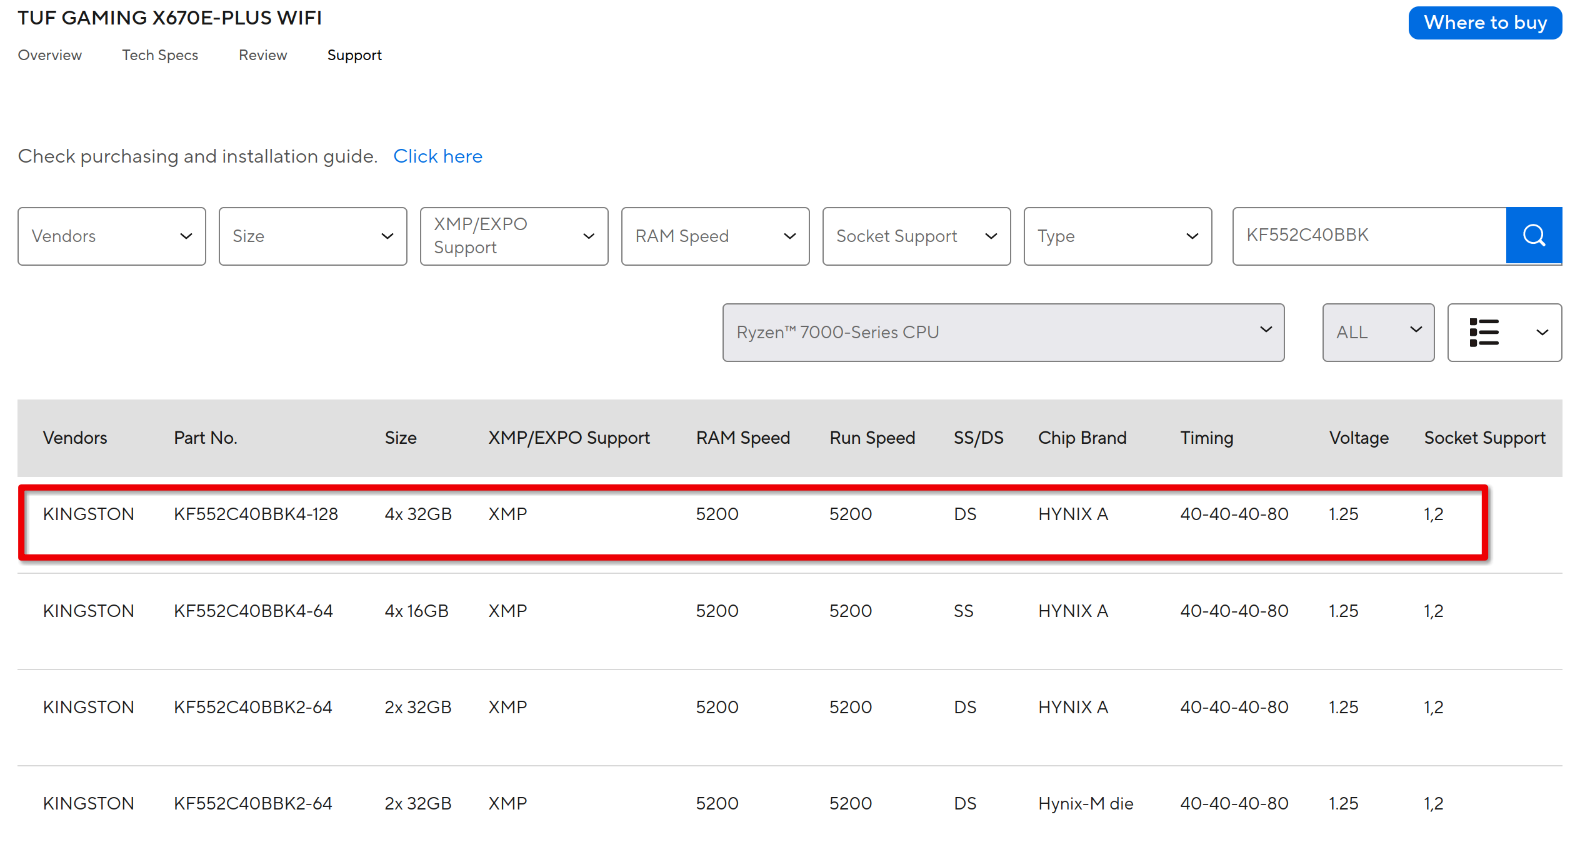This screenshot has height=852, width=1595.
Task: Click the 4x 16GB size cell
Action: click(x=417, y=611)
